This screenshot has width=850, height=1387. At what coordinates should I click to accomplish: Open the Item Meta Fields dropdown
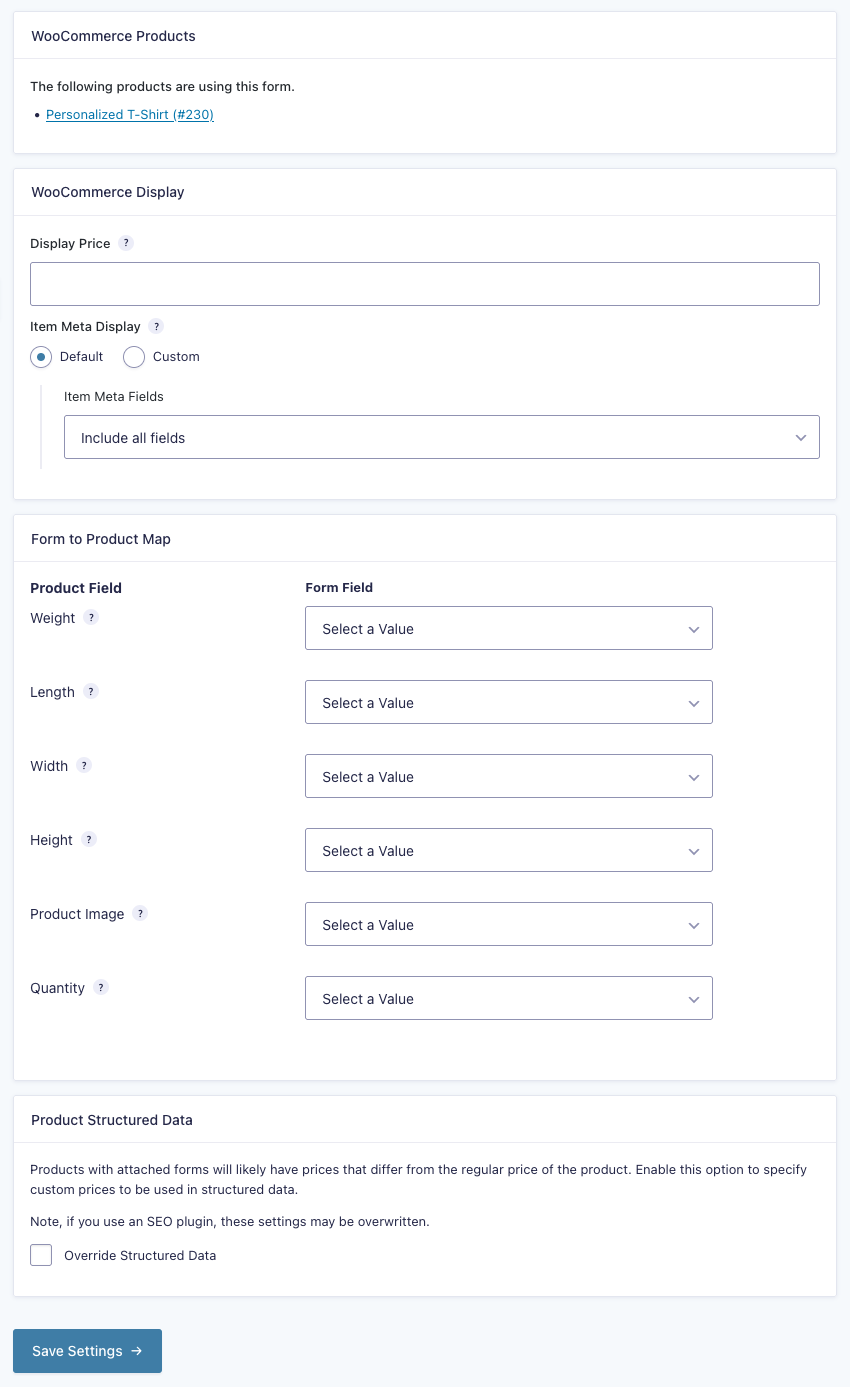pos(441,438)
